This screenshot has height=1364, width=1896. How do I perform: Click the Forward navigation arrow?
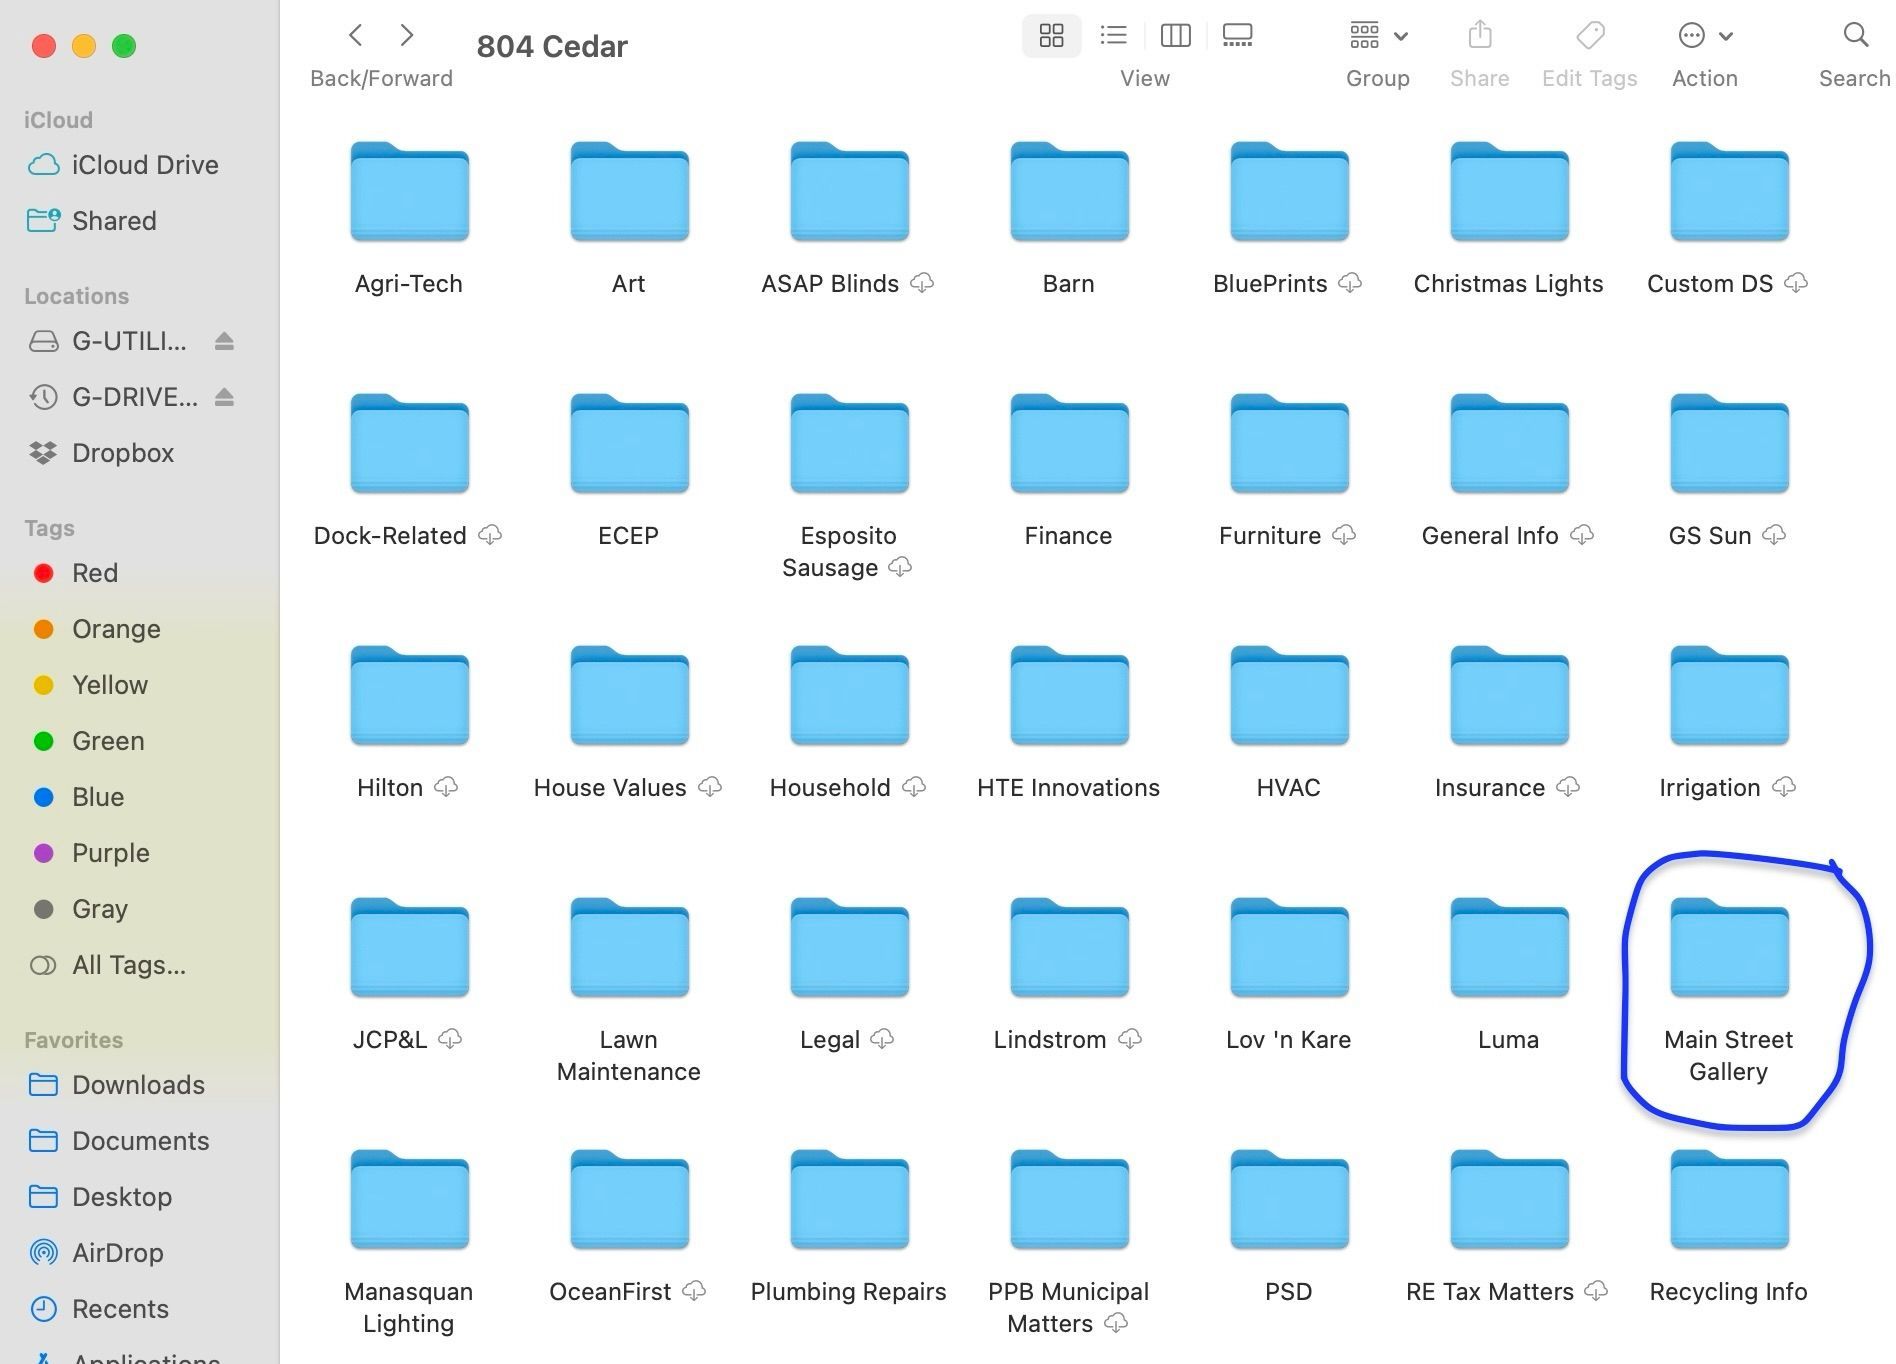407,35
